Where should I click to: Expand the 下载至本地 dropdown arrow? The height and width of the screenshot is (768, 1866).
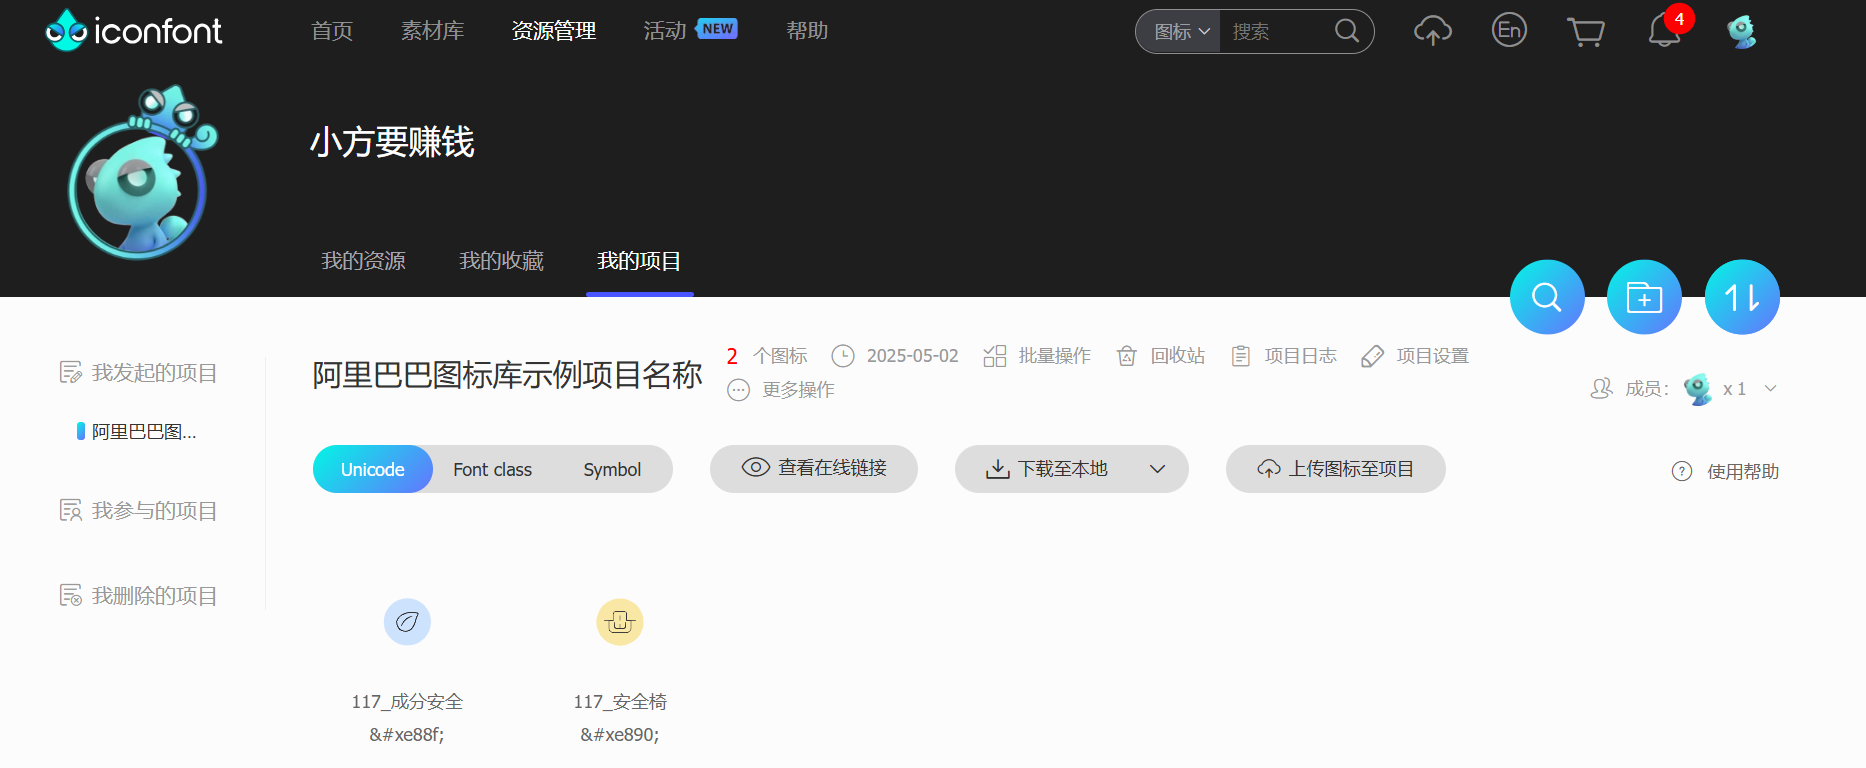point(1158,469)
